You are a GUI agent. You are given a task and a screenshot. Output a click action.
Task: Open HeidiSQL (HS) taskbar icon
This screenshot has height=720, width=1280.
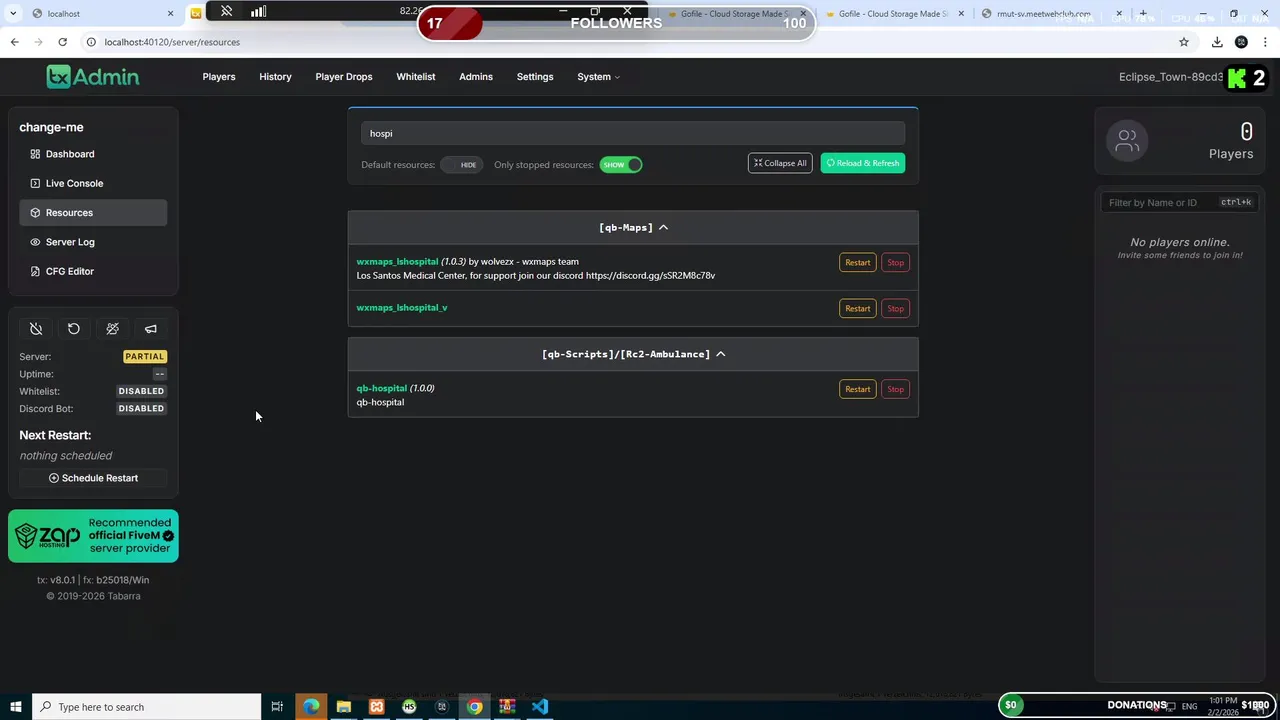pos(409,706)
